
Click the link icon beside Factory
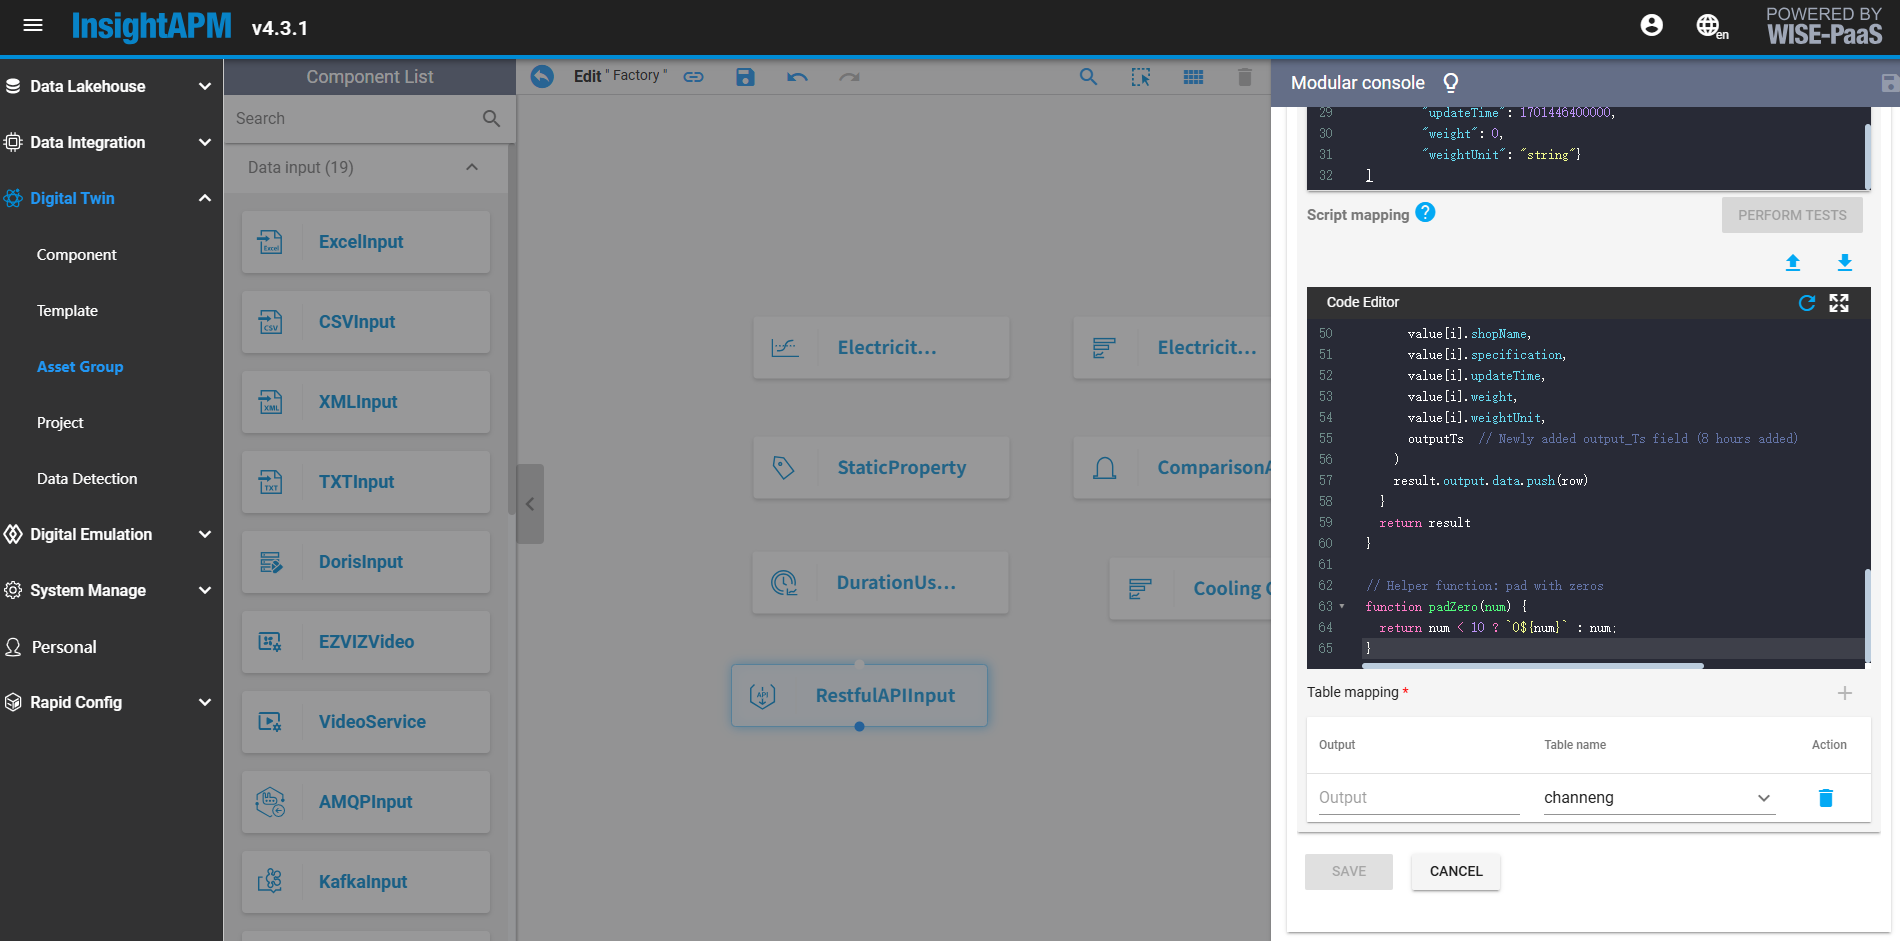point(693,77)
